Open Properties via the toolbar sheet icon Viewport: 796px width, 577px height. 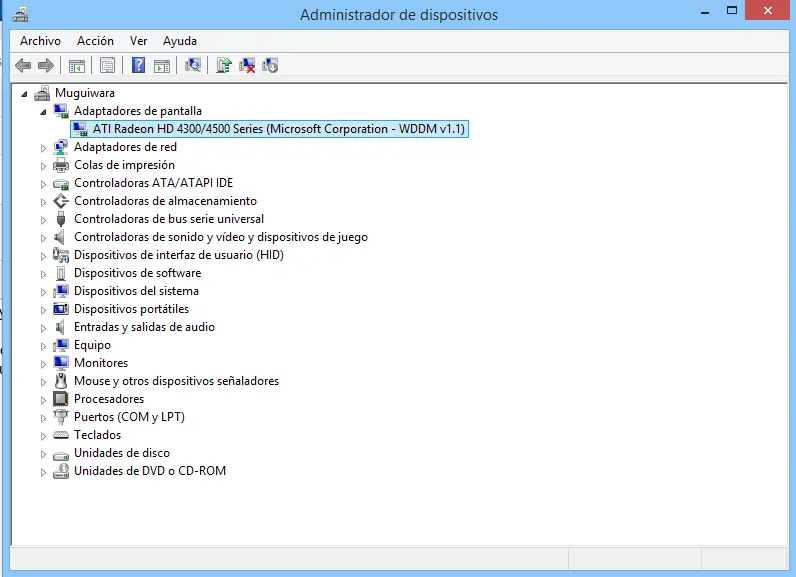(x=107, y=65)
